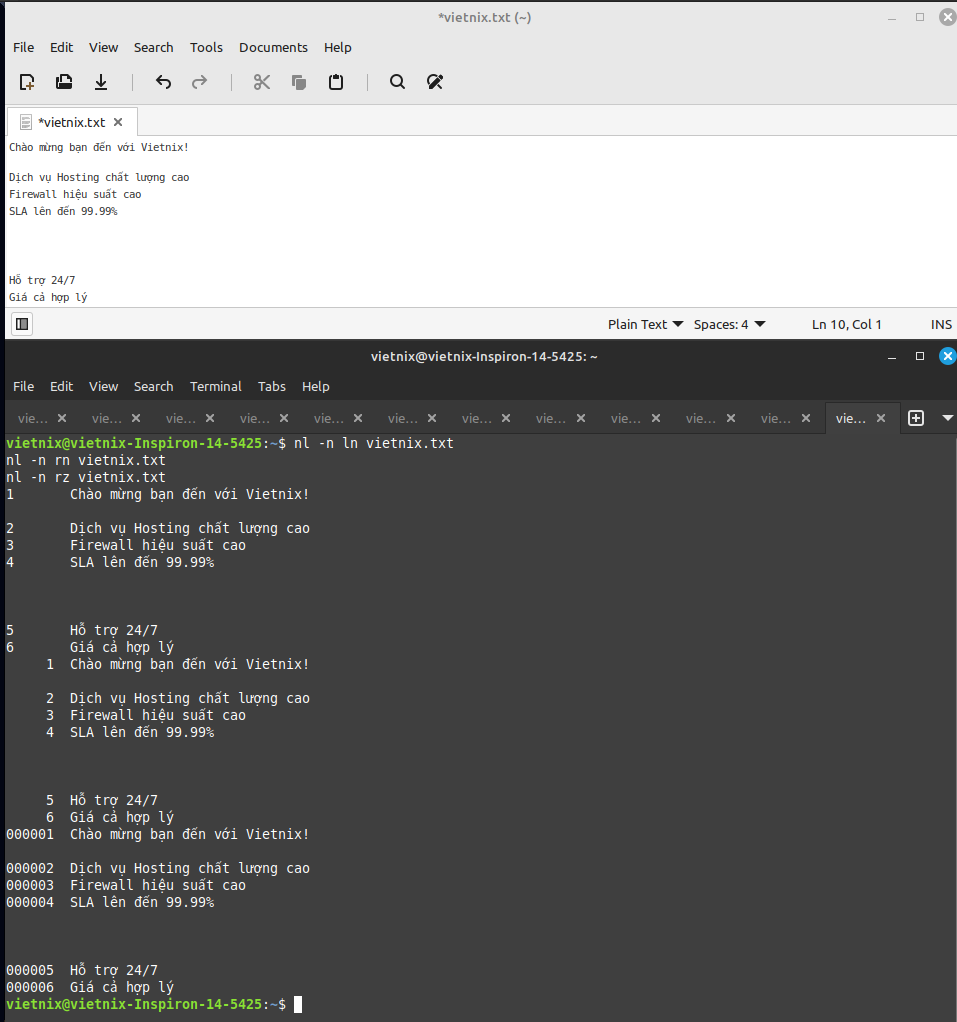Open the editor File menu
This screenshot has width=957, height=1022.
click(x=23, y=48)
